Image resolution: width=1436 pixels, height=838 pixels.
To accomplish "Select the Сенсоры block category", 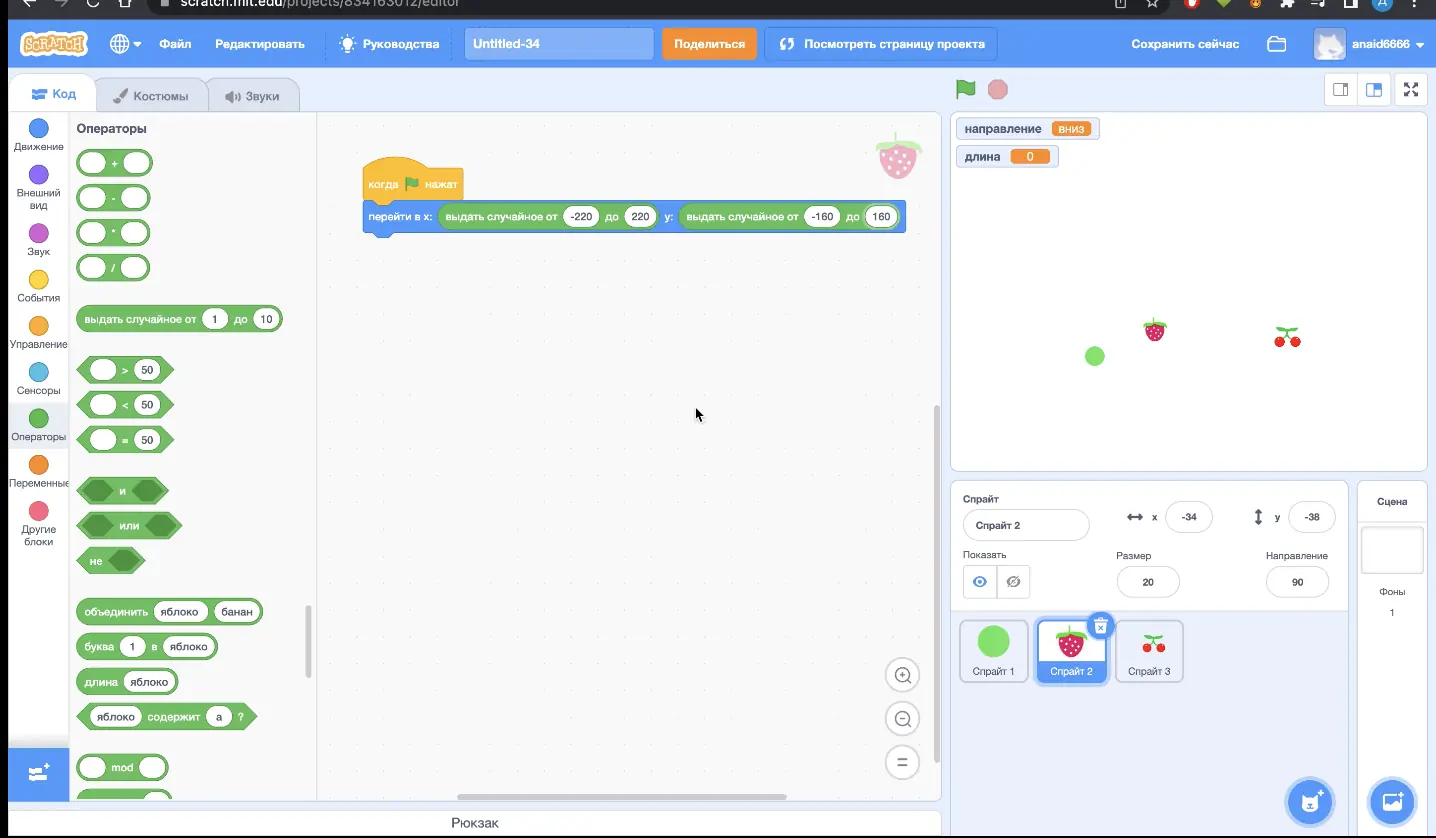I will click(x=38, y=379).
